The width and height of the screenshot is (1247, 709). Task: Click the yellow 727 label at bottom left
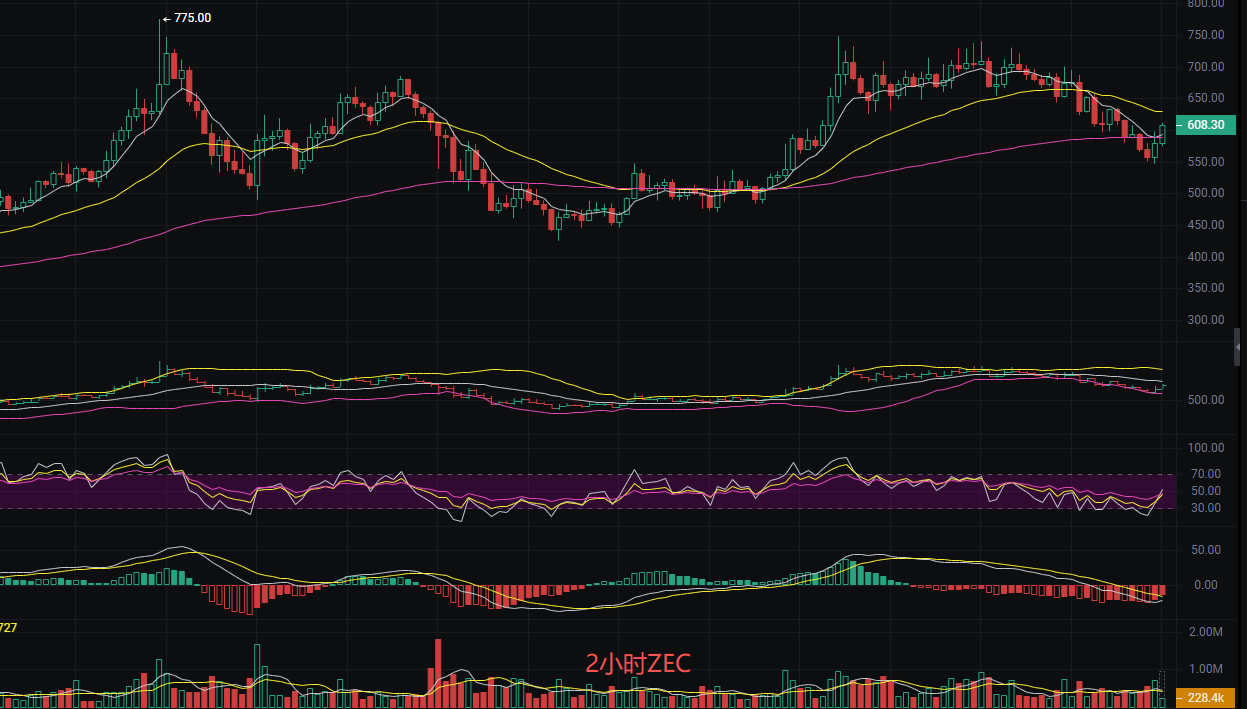(9, 627)
